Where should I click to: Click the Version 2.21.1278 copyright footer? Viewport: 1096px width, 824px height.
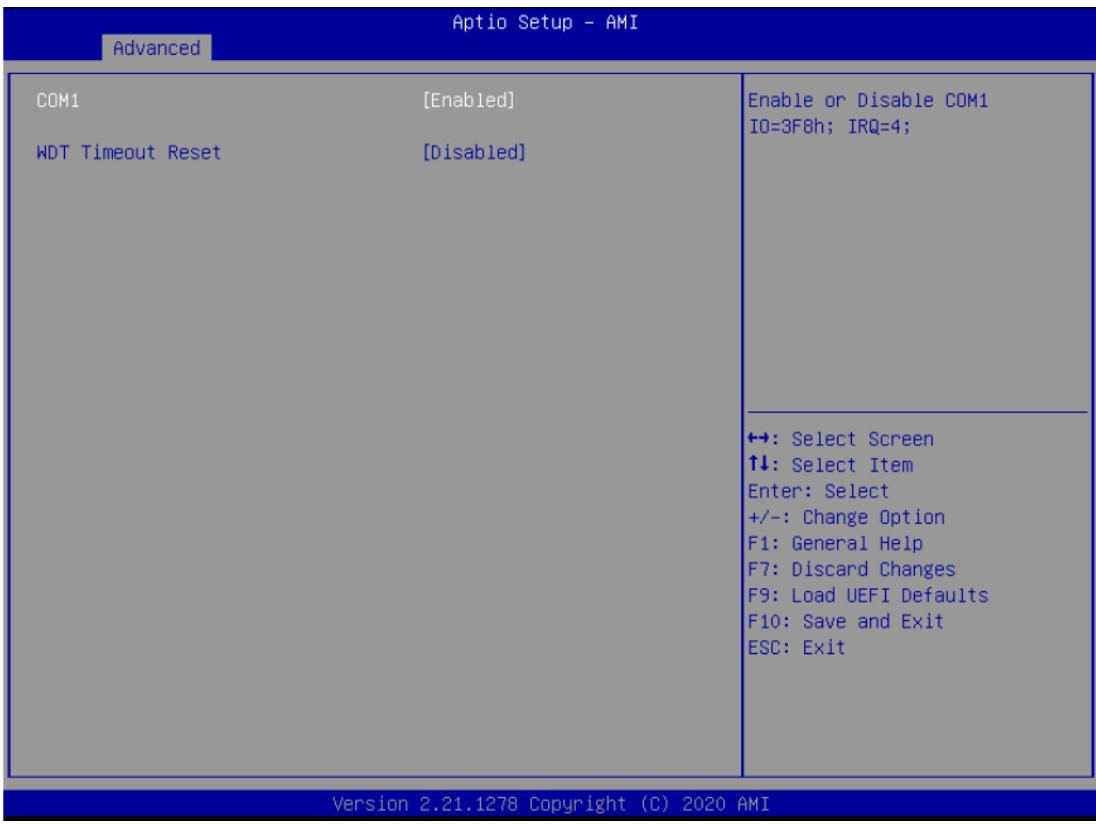pyautogui.click(x=551, y=804)
